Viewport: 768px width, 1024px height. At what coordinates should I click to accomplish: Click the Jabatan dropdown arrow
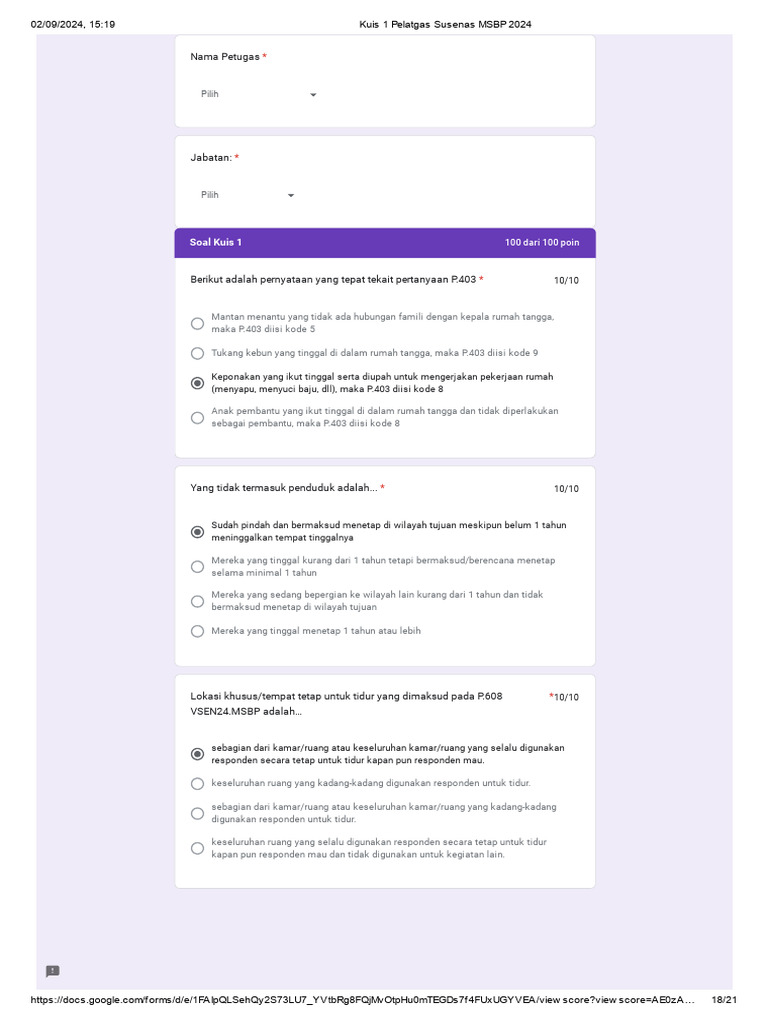tap(291, 196)
